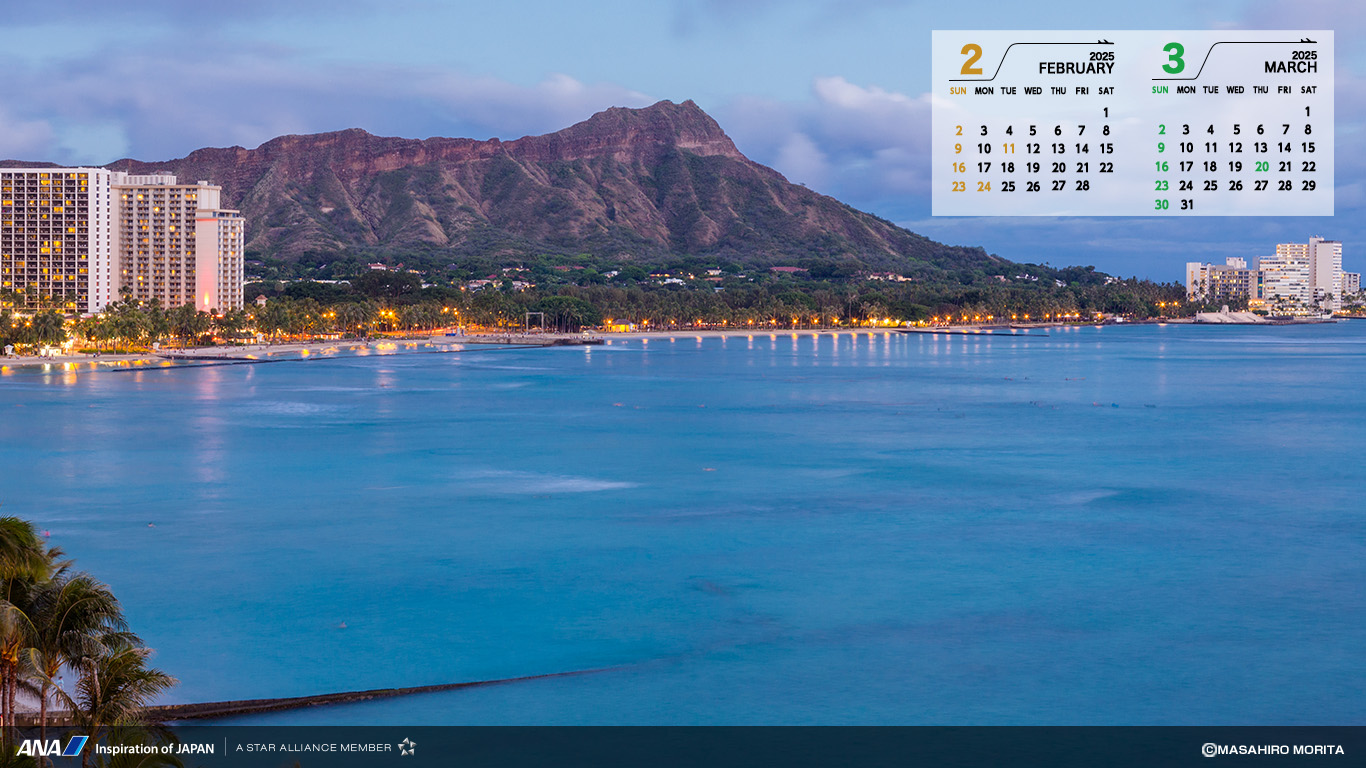Choose February 24 in orange
Image resolution: width=1366 pixels, height=768 pixels.
pyautogui.click(x=984, y=186)
